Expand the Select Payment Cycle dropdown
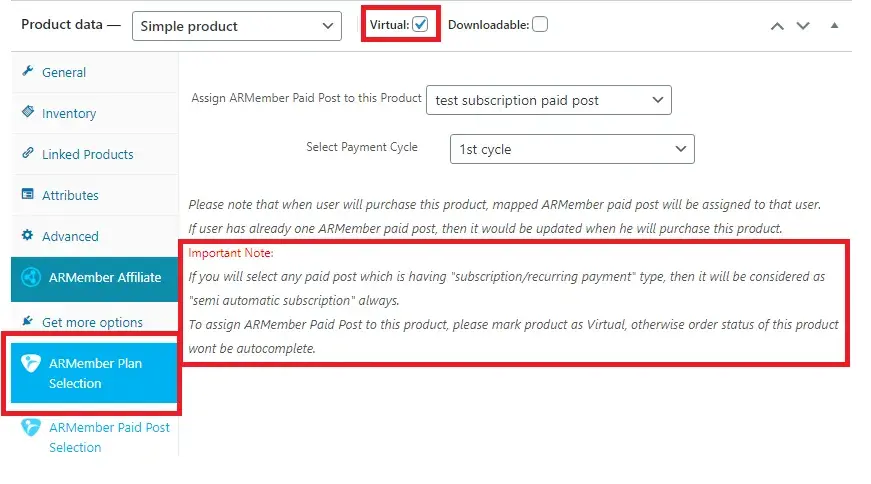The width and height of the screenshot is (871, 484). tap(572, 149)
